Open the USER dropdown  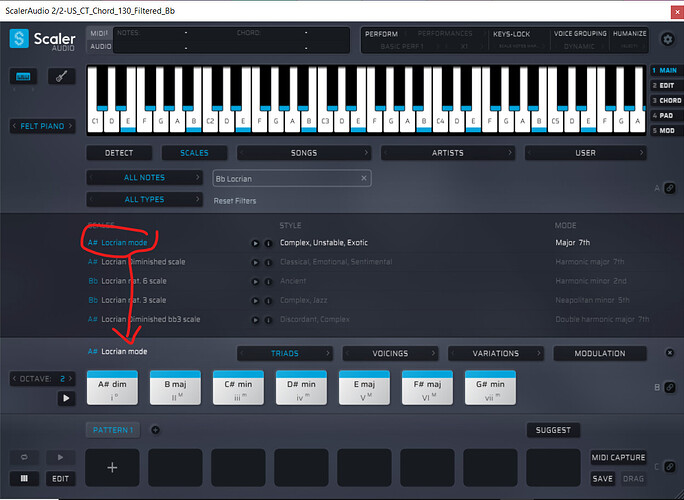pyautogui.click(x=585, y=153)
